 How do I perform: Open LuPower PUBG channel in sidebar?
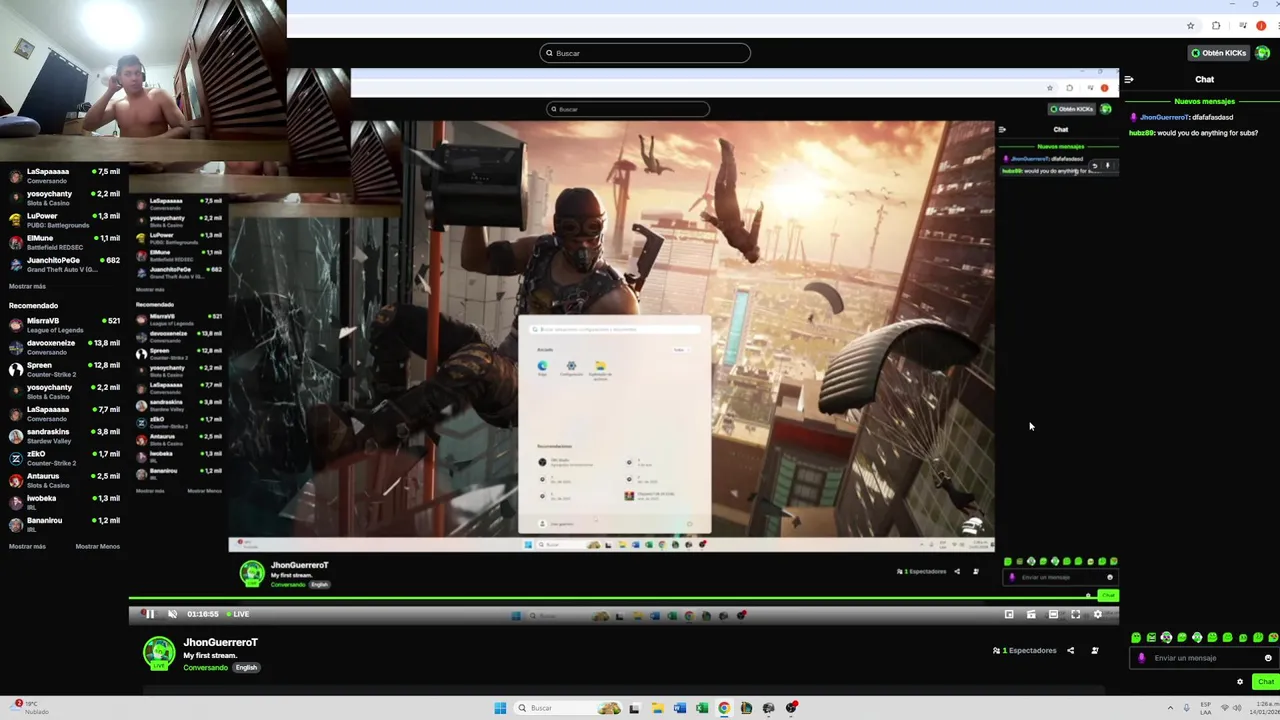[64, 220]
